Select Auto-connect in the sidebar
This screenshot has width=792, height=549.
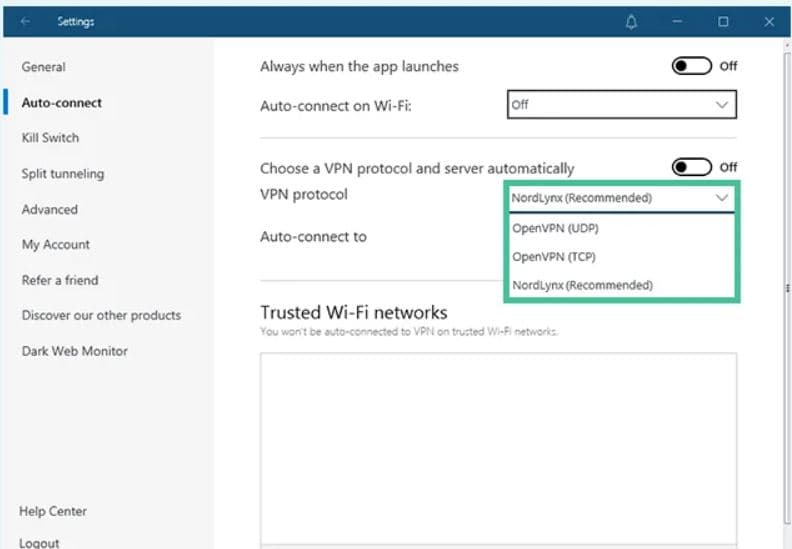[x=62, y=103]
